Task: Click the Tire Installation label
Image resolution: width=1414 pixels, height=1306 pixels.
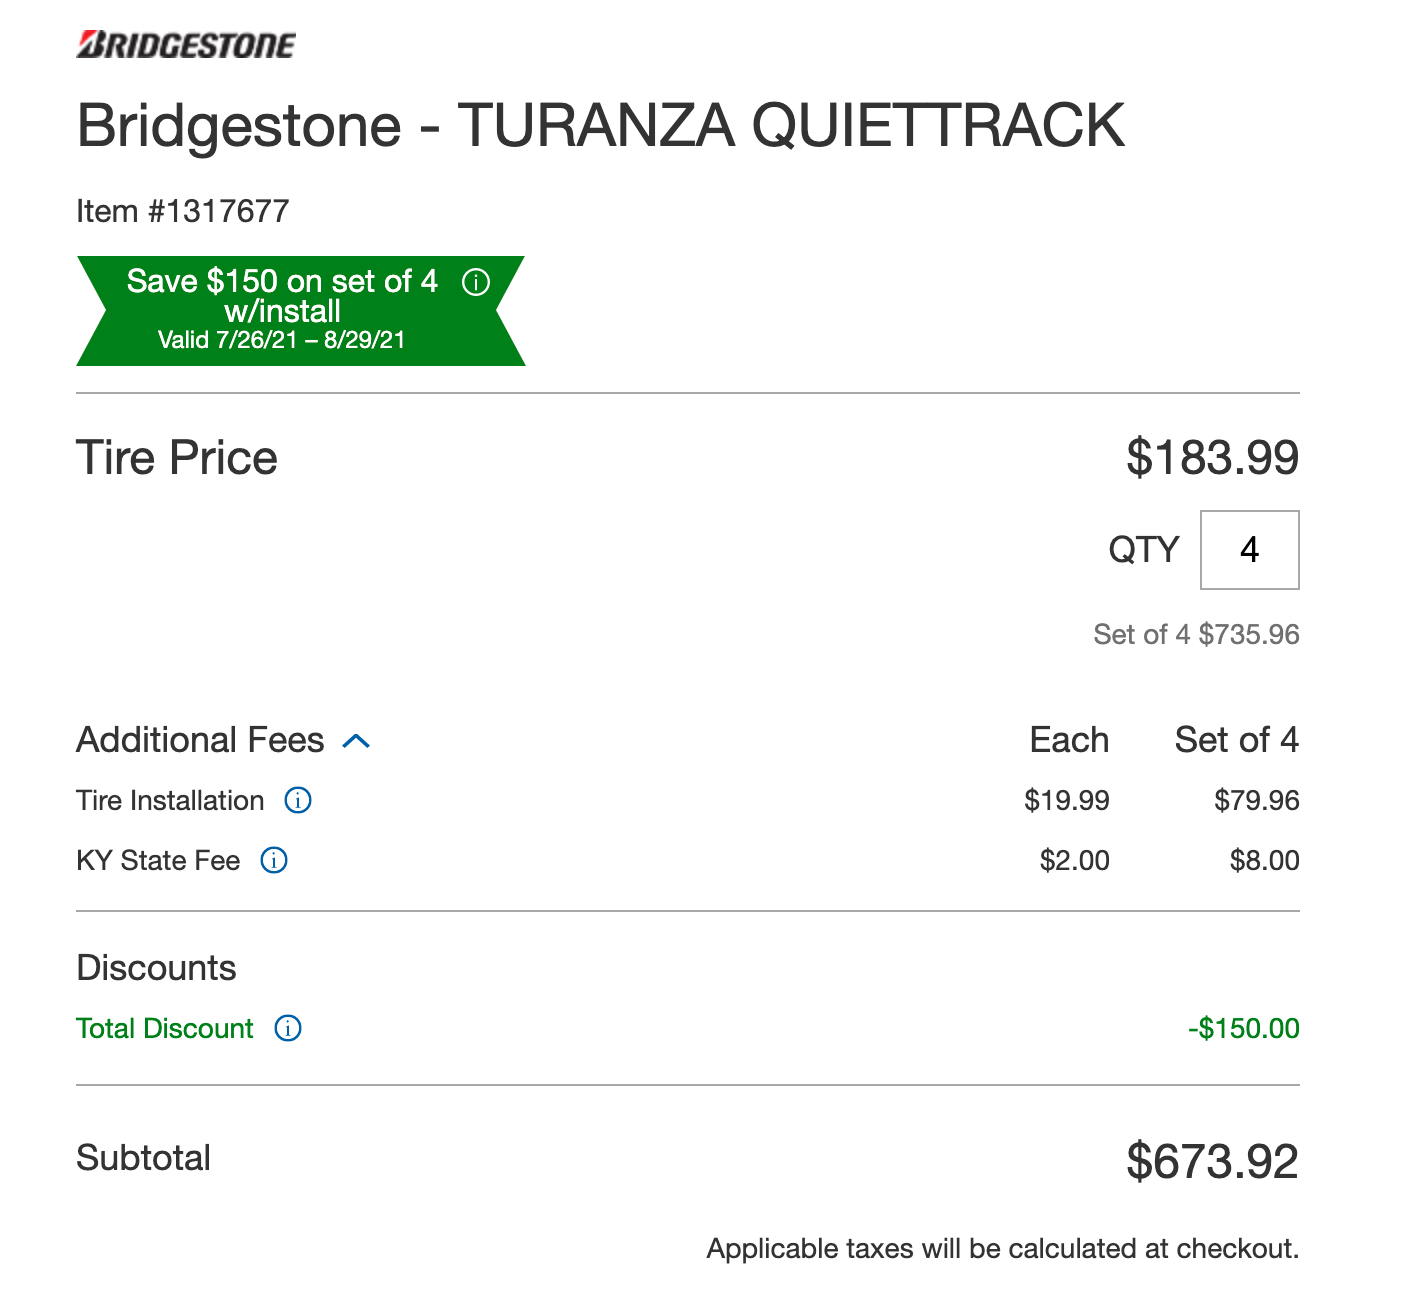Action: (x=170, y=800)
